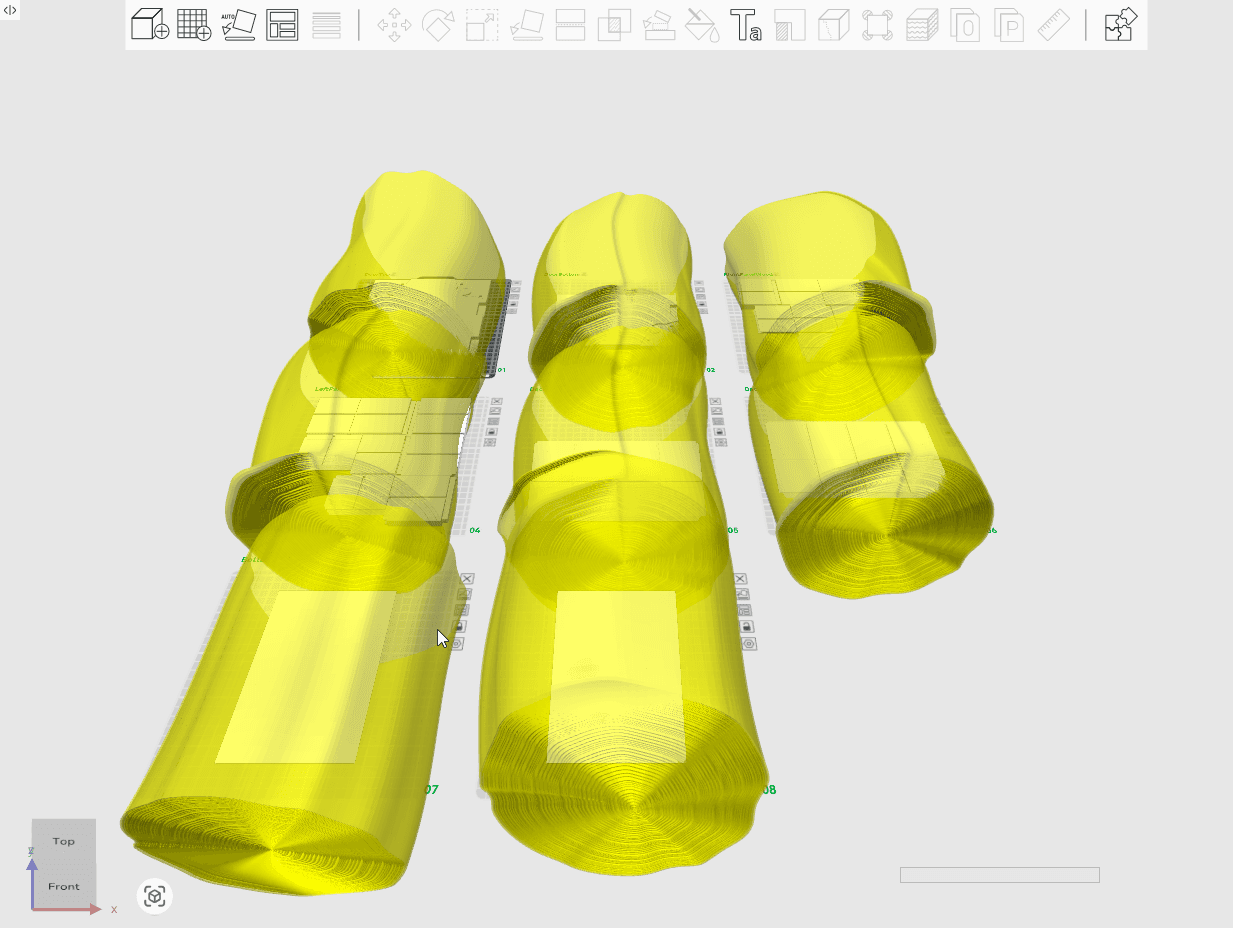Arrange objects on plate 07

[x=462, y=610]
